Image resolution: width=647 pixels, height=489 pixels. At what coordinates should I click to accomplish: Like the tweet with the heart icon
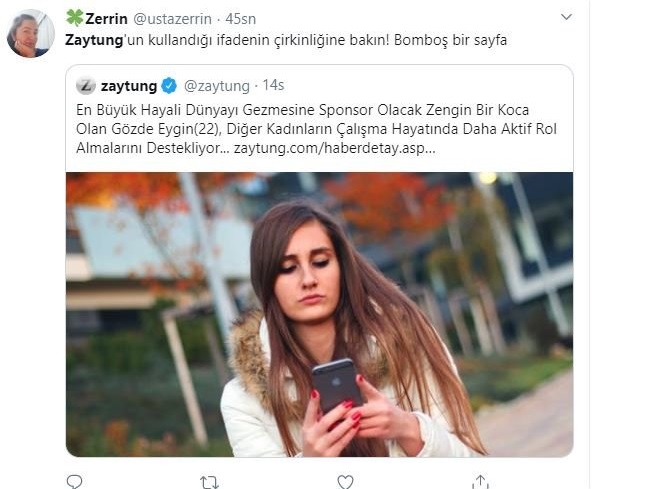pyautogui.click(x=345, y=482)
